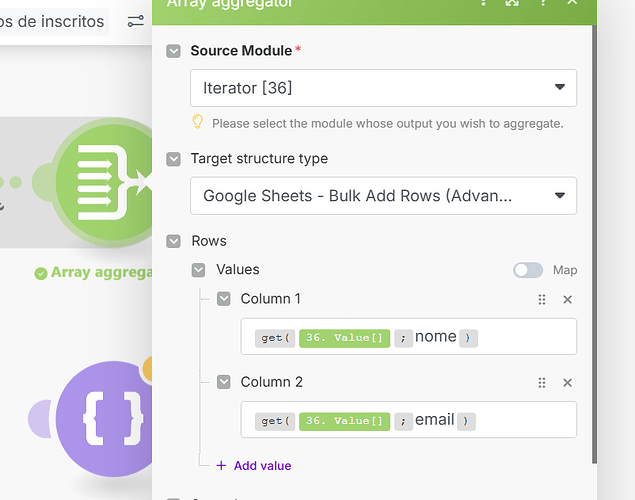This screenshot has height=500, width=635.
Task: Click the drag handle for Column 2
Action: pyautogui.click(x=542, y=382)
